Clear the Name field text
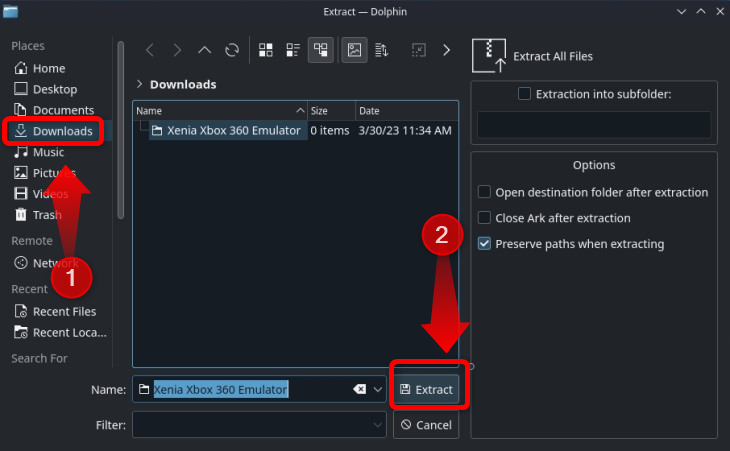The image size is (730, 451). coord(359,389)
